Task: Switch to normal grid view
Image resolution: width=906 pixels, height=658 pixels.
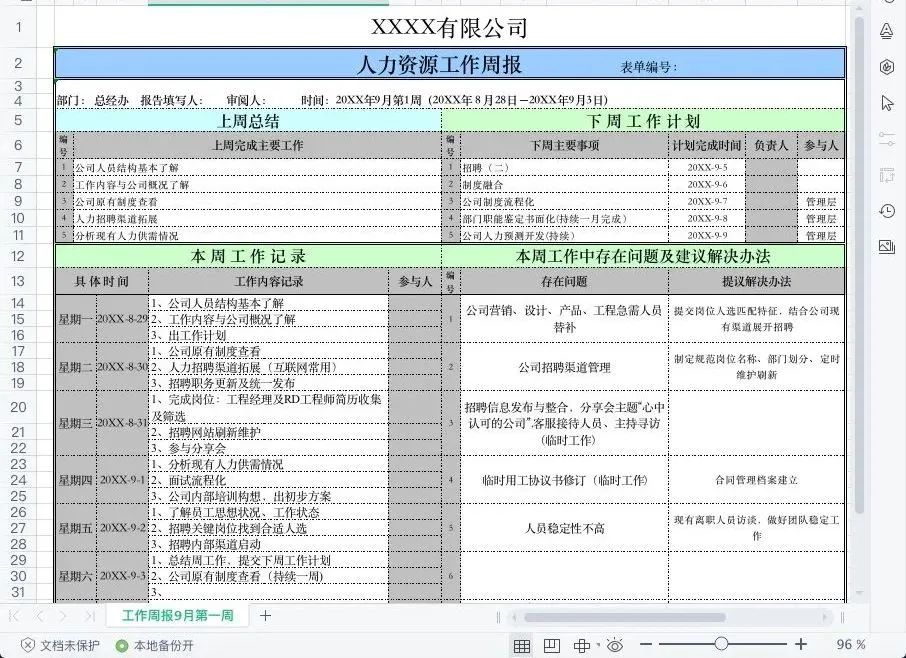Action: [522, 645]
